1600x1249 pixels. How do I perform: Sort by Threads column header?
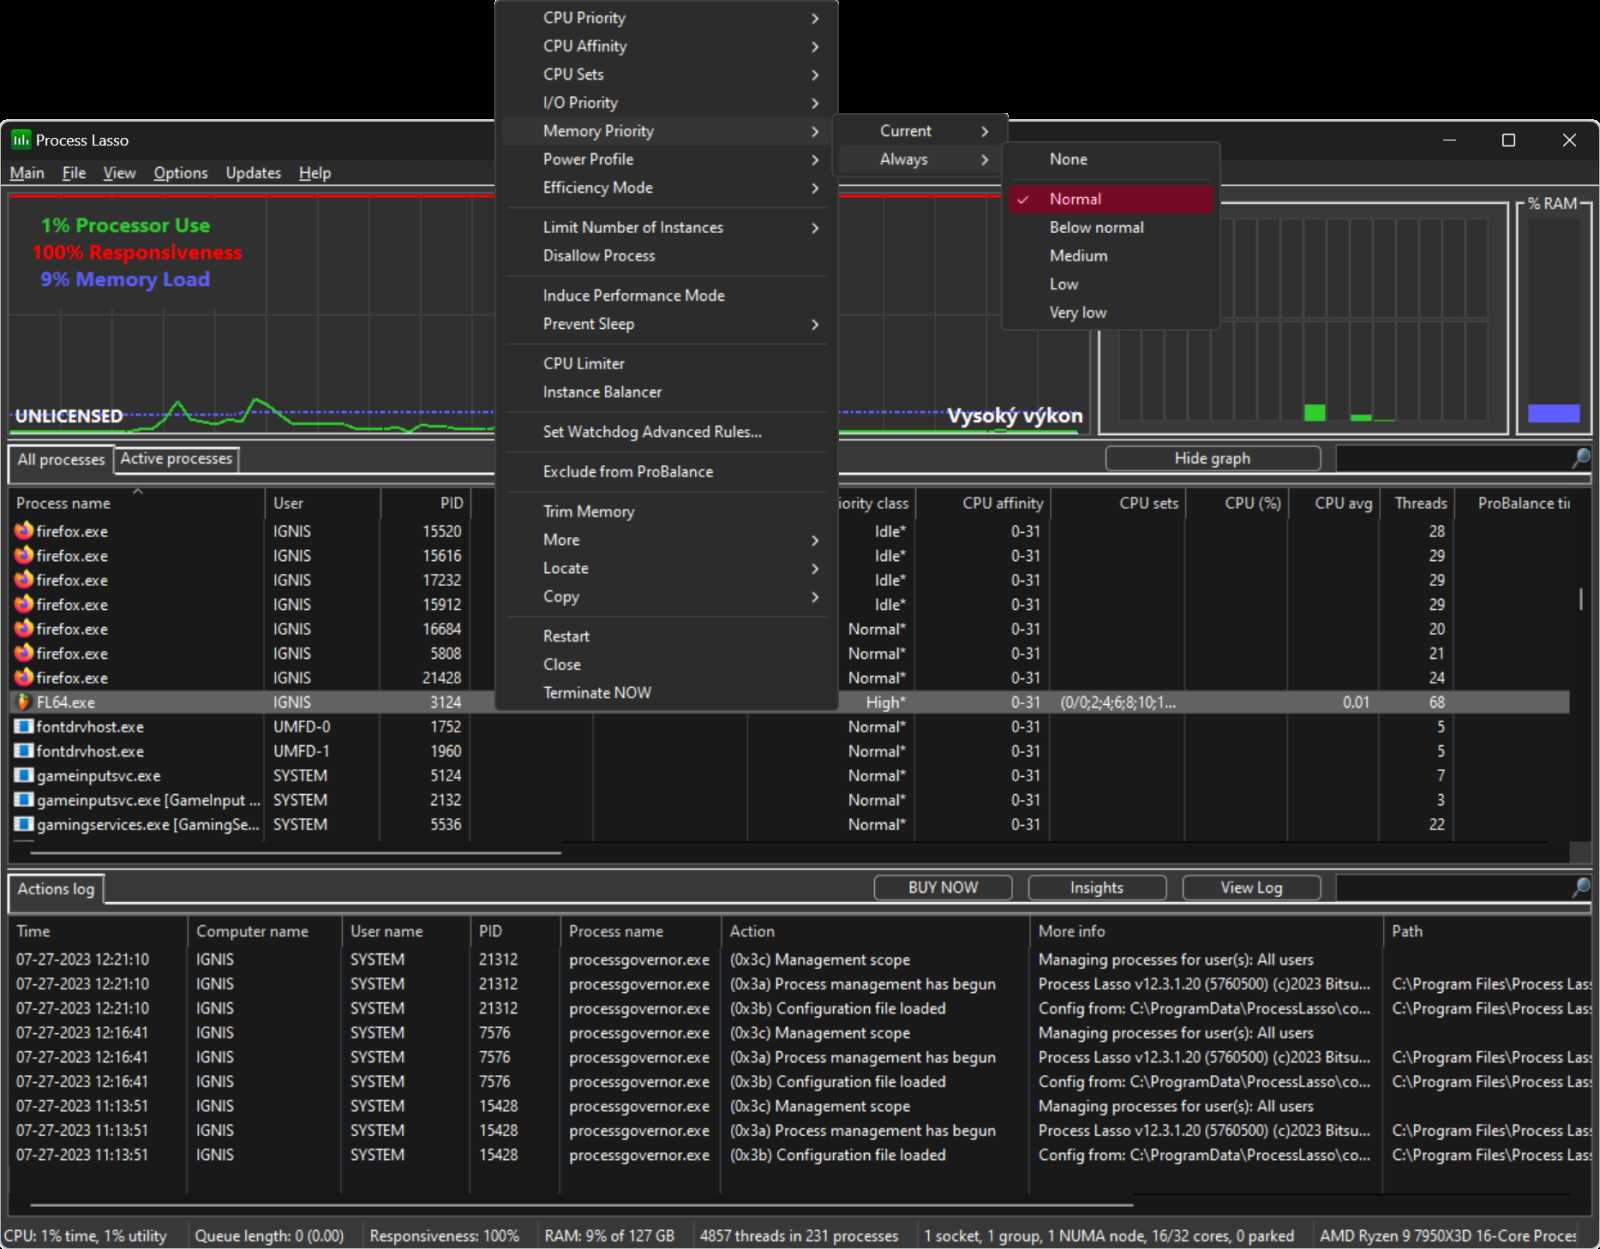(1416, 503)
